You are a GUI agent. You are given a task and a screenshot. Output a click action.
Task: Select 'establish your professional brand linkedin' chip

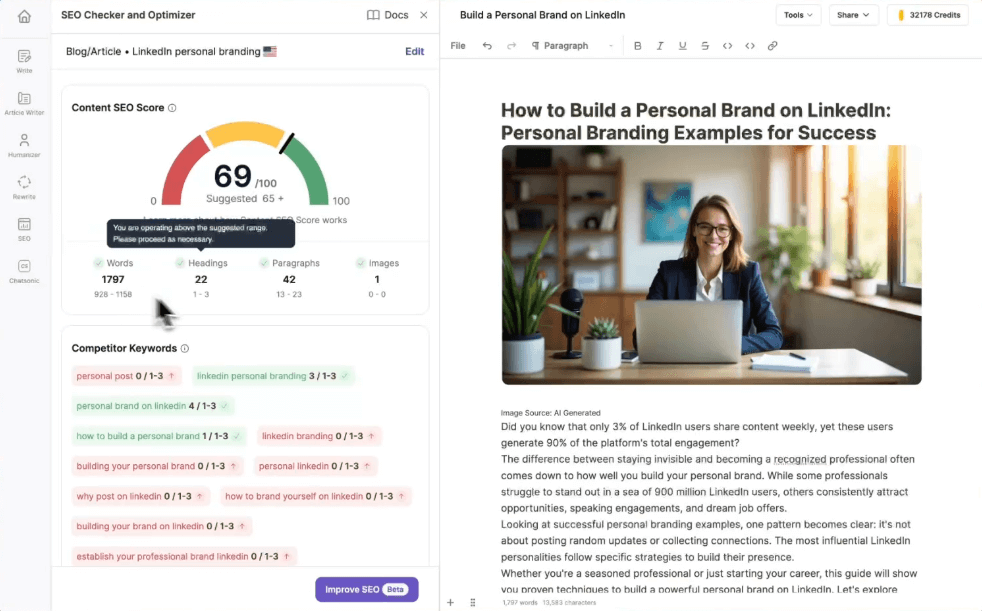[x=184, y=556]
